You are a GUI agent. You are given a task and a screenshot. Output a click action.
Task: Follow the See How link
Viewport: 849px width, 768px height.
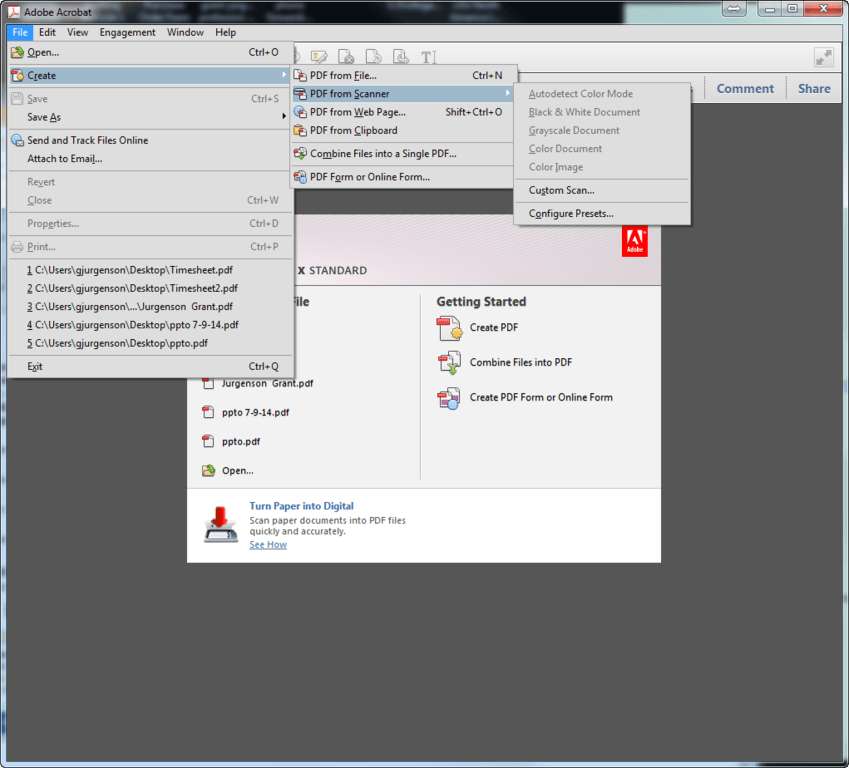click(x=268, y=545)
